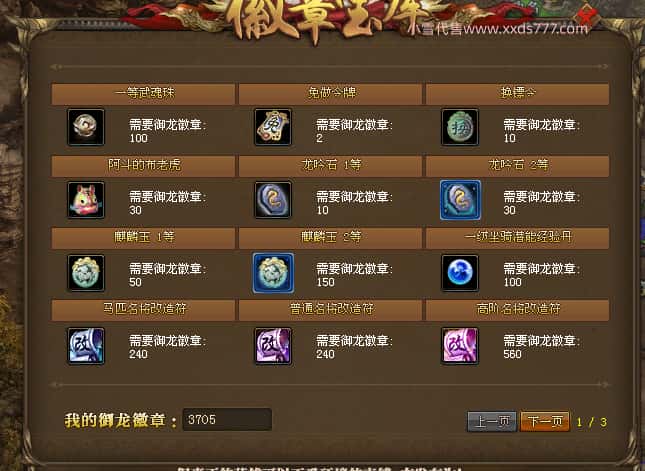Click the 上一页 previous page button
Screen dimensions: 645x471
pos(492,421)
